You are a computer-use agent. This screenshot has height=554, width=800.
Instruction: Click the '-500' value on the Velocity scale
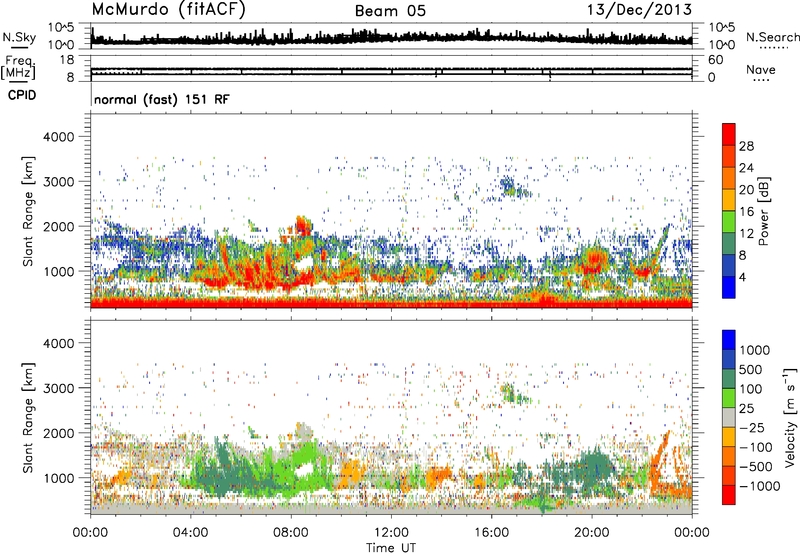point(756,467)
